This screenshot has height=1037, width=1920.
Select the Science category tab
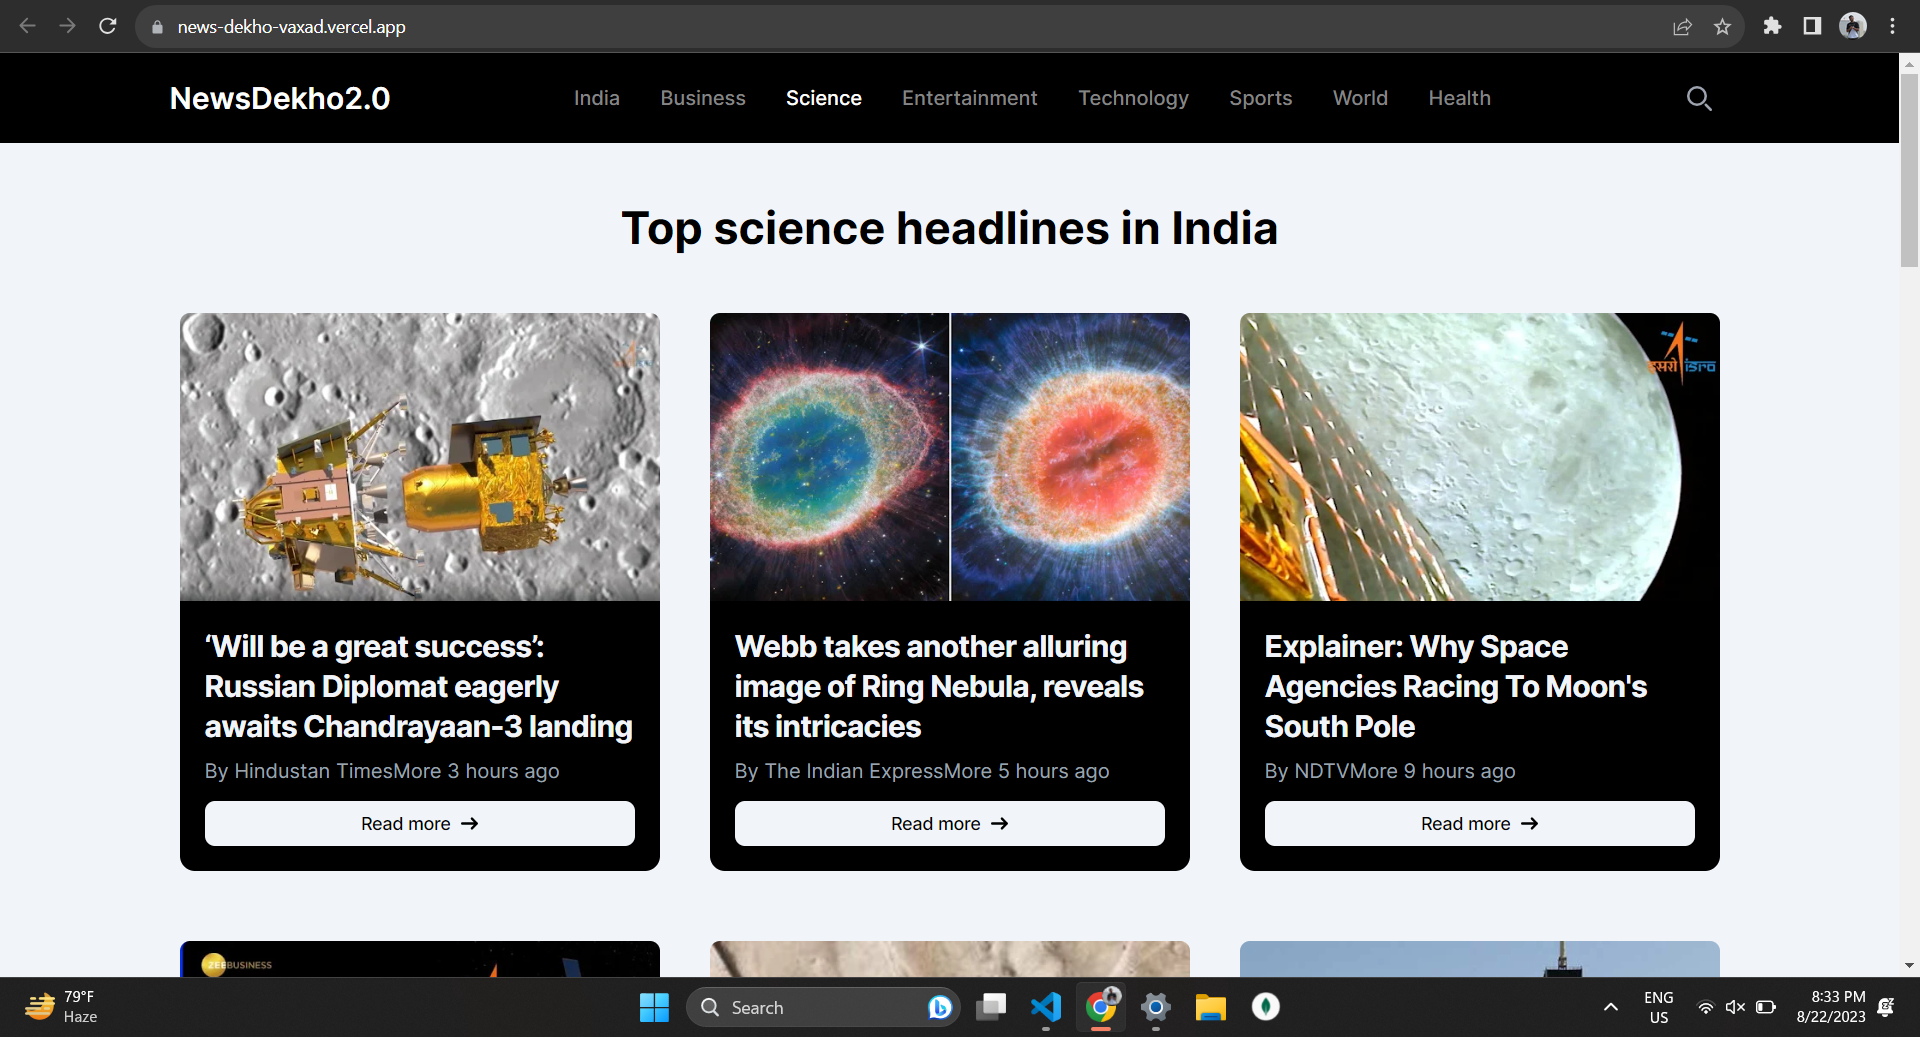click(824, 98)
